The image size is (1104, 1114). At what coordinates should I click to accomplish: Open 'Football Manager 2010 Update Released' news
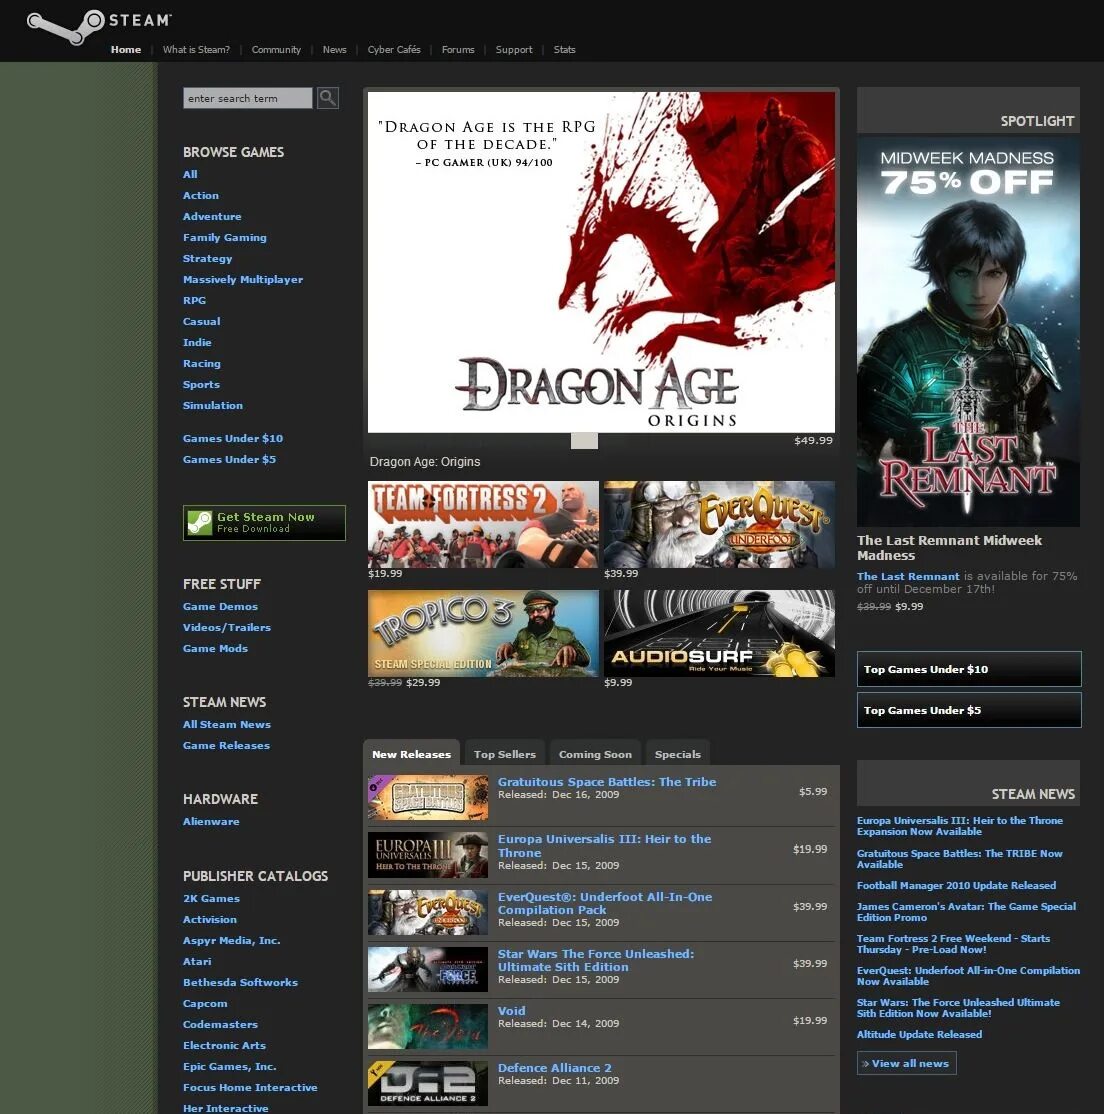coord(956,885)
